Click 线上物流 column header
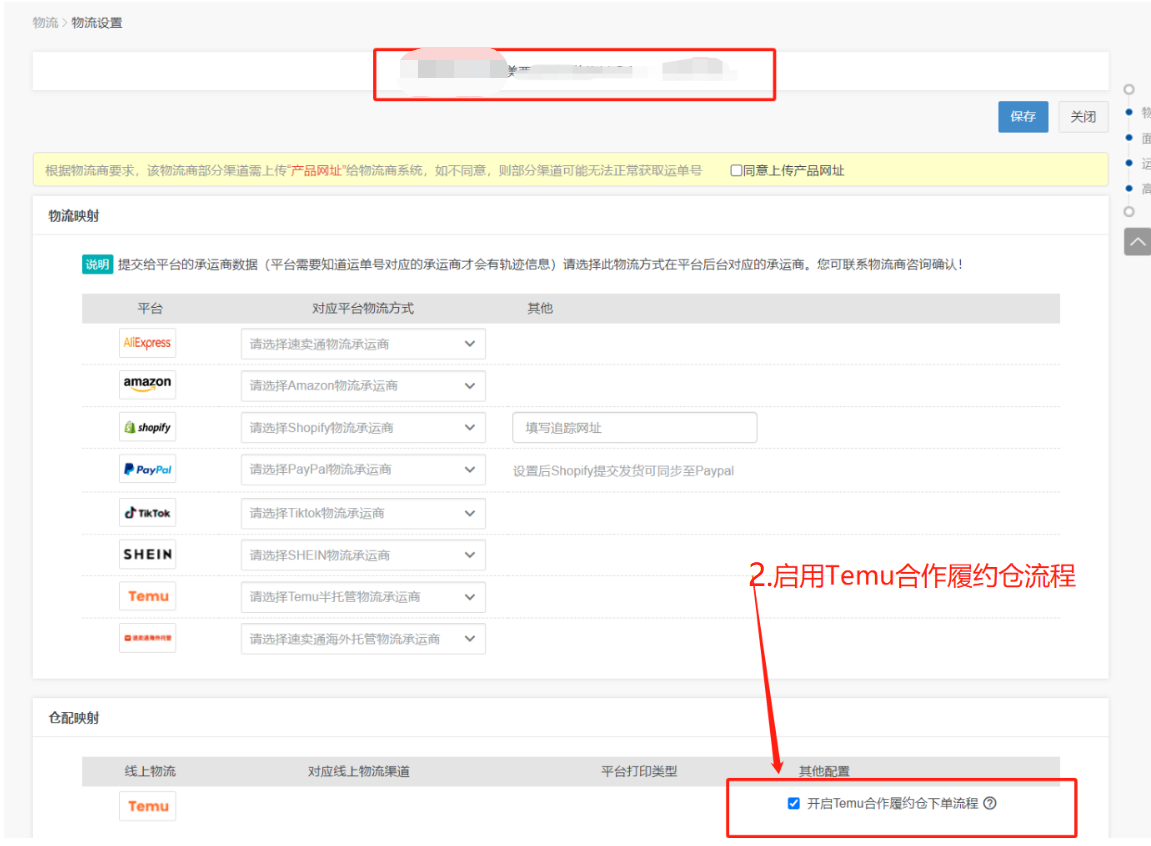Screen dimensions: 1151x846 pos(150,771)
